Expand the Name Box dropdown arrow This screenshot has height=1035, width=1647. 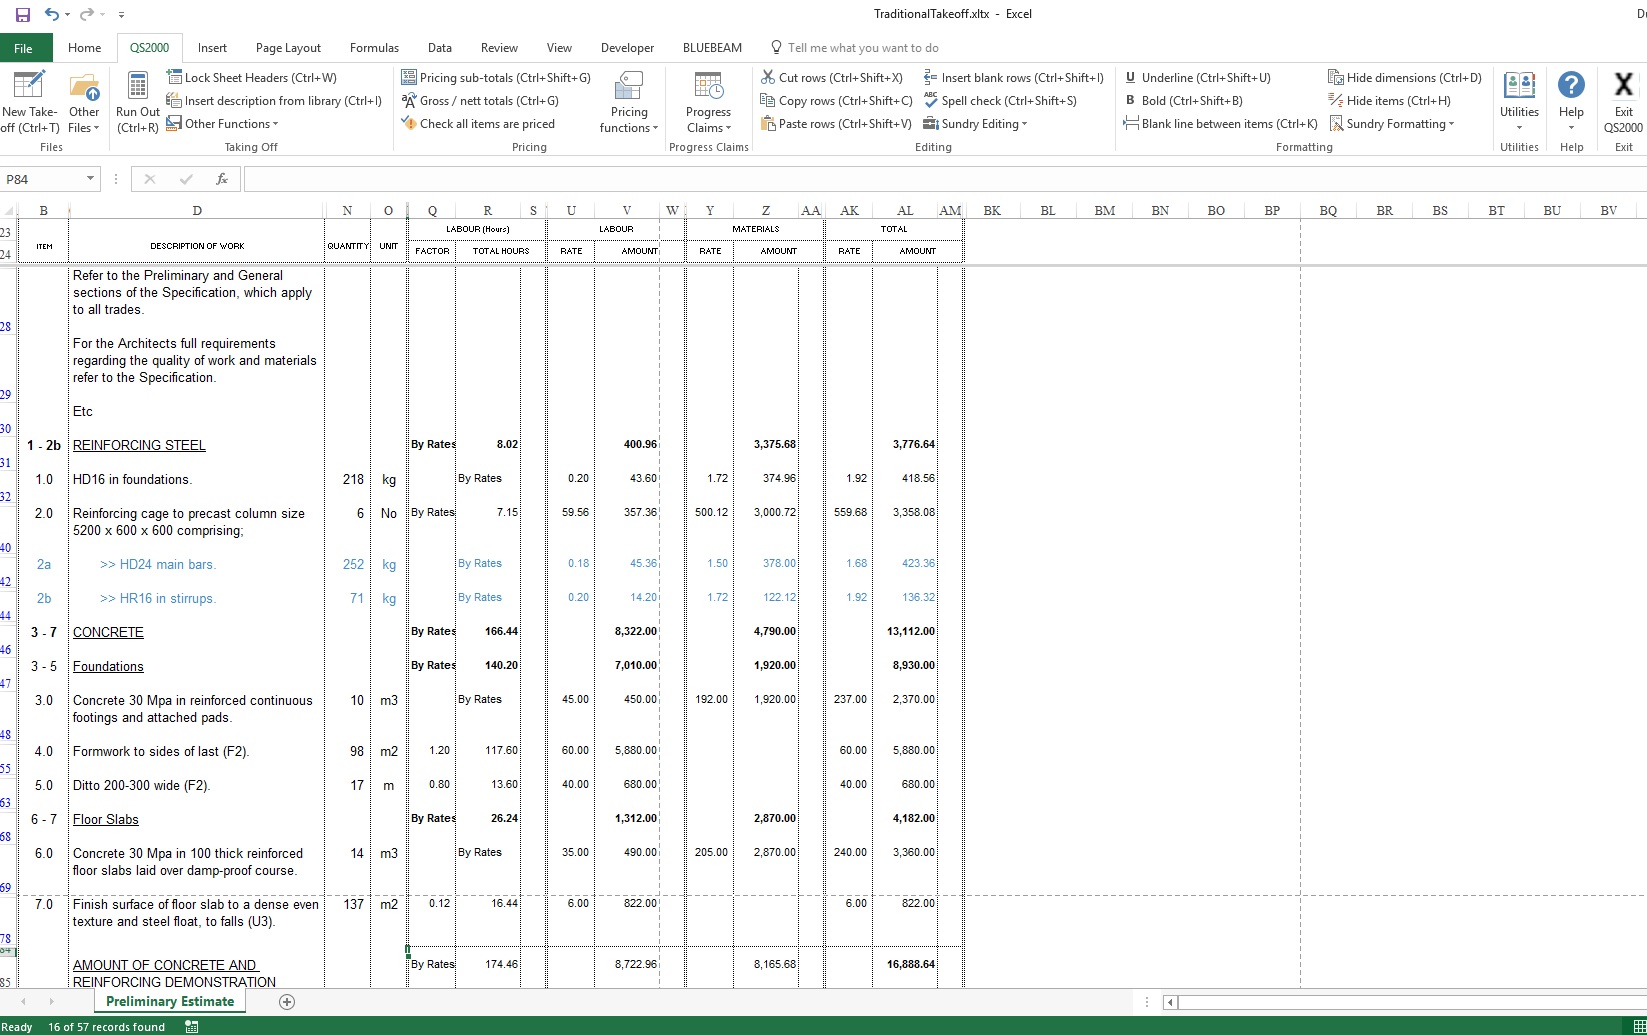pyautogui.click(x=90, y=179)
